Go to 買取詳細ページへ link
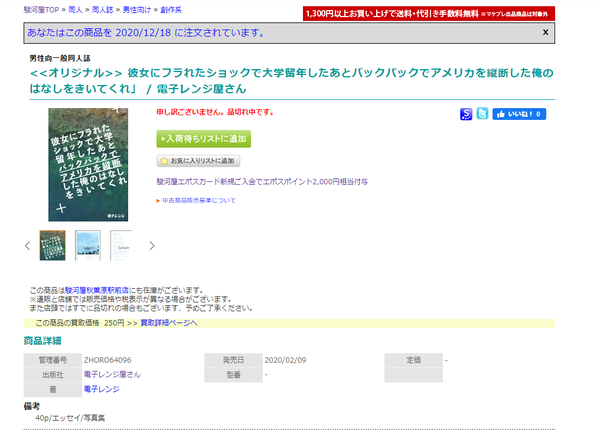The image size is (600, 430). pyautogui.click(x=169, y=323)
